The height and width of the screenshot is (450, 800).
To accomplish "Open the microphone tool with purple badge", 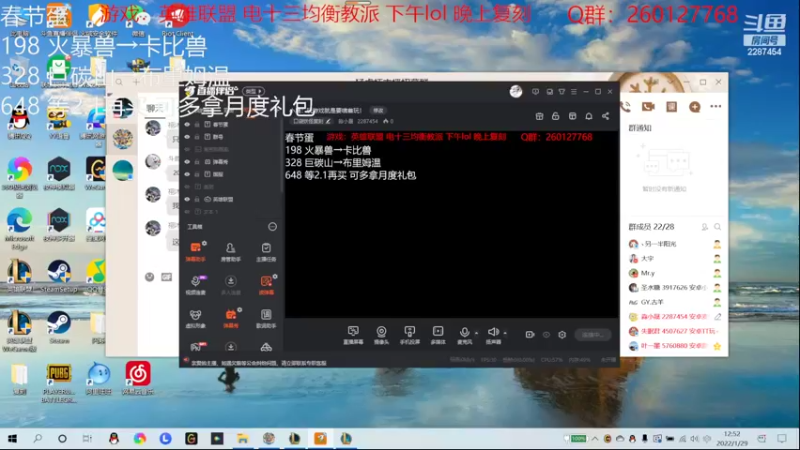I will click(195, 284).
